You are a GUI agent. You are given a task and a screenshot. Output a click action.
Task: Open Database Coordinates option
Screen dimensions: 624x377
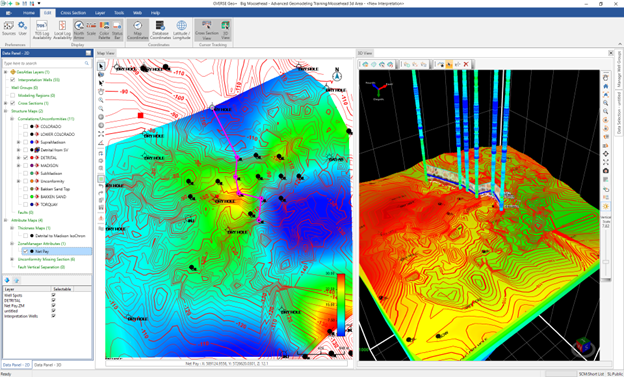coord(160,29)
